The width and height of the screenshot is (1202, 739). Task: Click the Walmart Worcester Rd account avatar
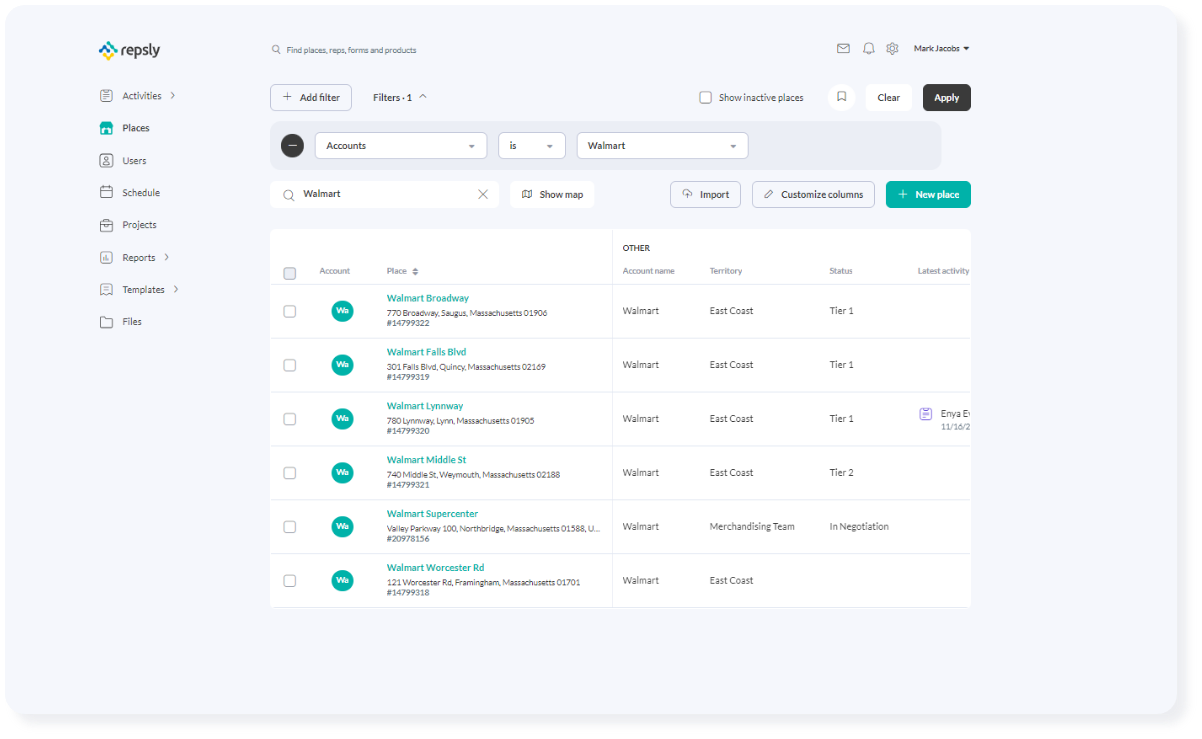(342, 580)
